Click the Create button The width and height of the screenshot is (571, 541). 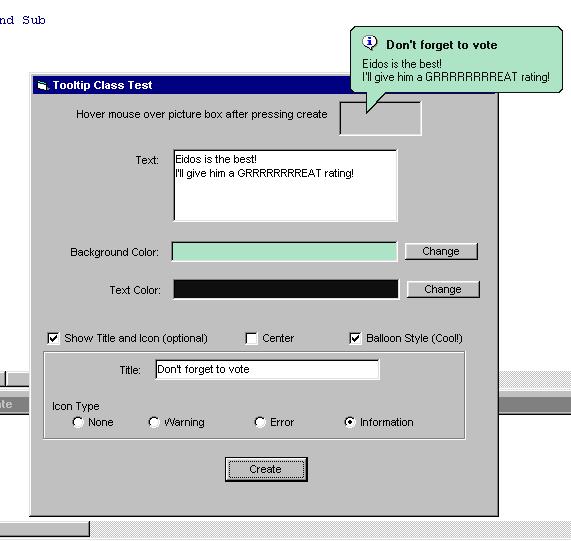[x=266, y=469]
